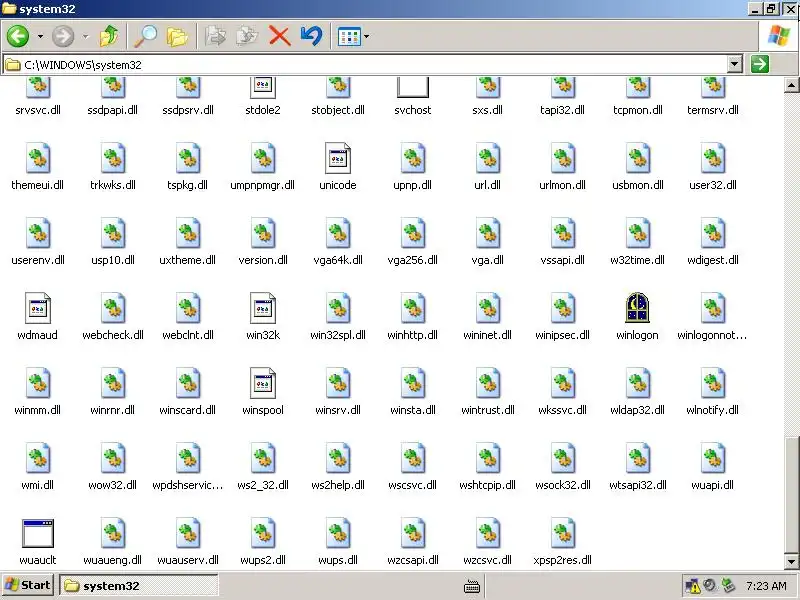Toggle the Folders pane button
This screenshot has height=600, width=800.
pos(177,36)
